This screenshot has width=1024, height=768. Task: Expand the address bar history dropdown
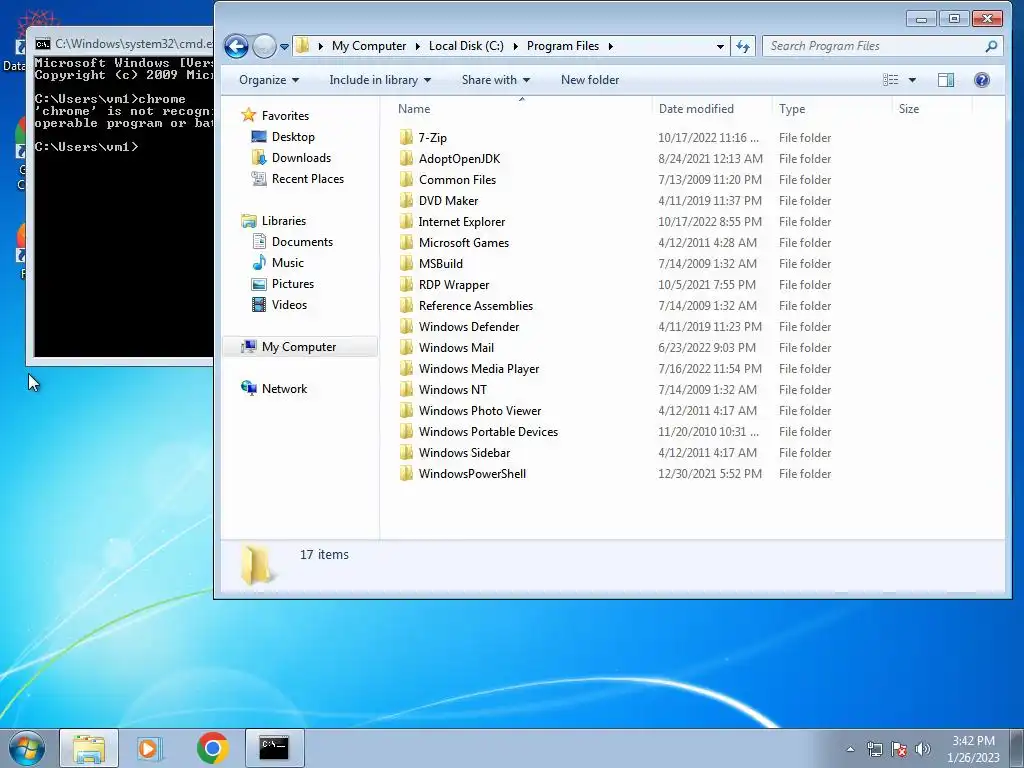tap(720, 46)
